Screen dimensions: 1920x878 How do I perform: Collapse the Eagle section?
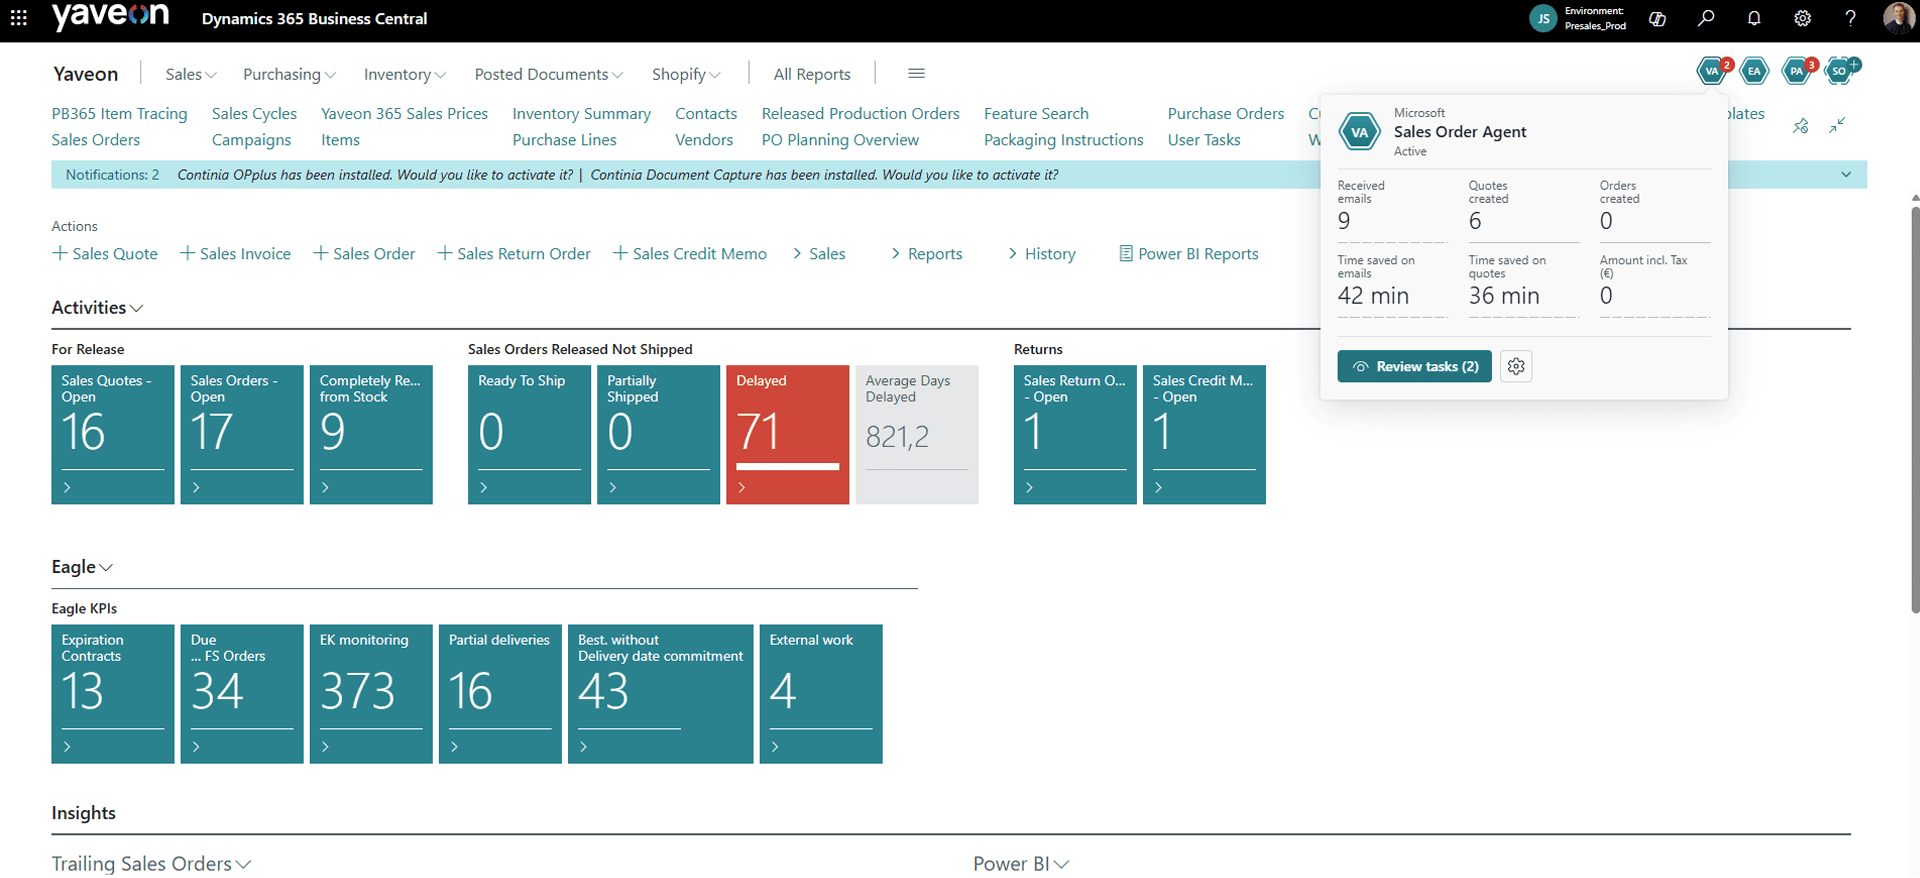click(82, 567)
